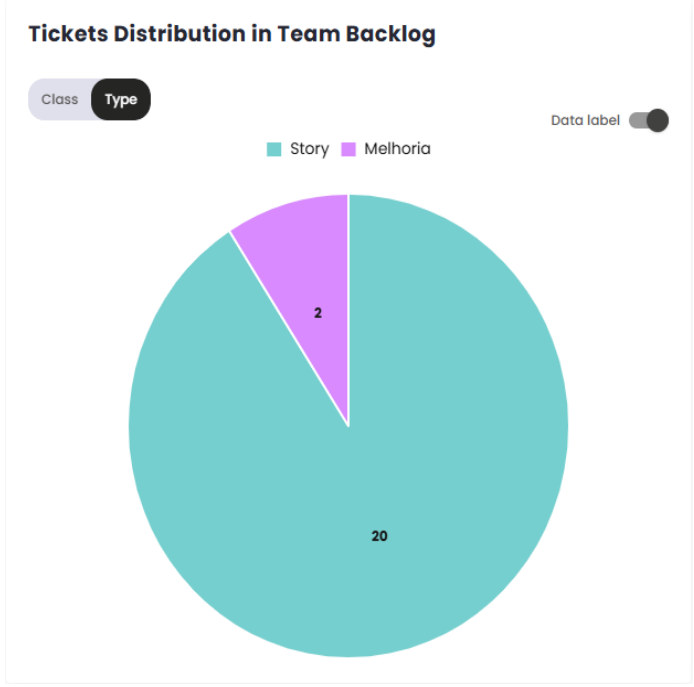Click the teal Story legend swatch
Viewport: 694px width, 687px height.
274,150
